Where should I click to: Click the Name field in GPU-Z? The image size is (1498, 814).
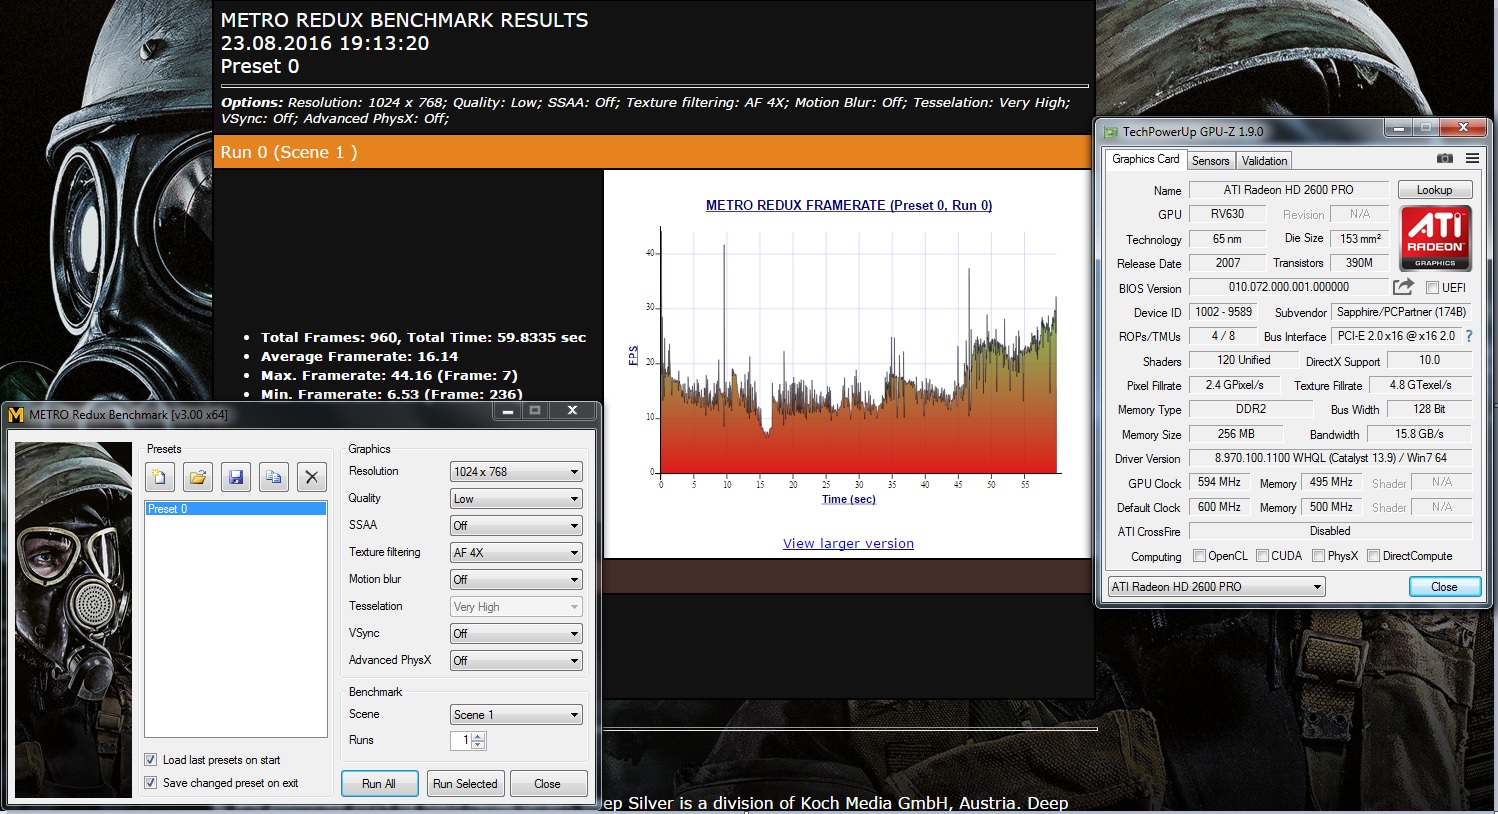coord(1289,190)
